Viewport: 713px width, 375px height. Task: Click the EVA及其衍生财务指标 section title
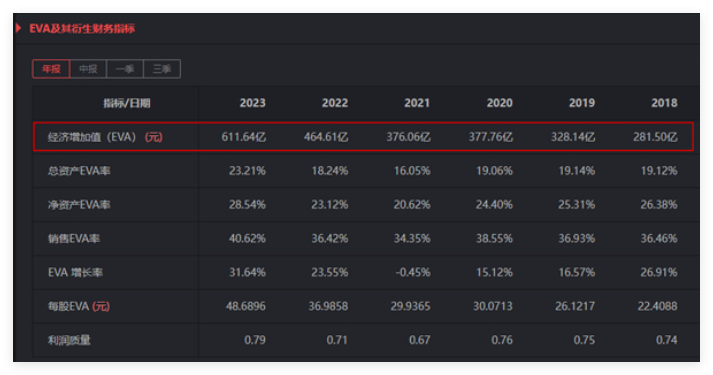click(x=82, y=29)
